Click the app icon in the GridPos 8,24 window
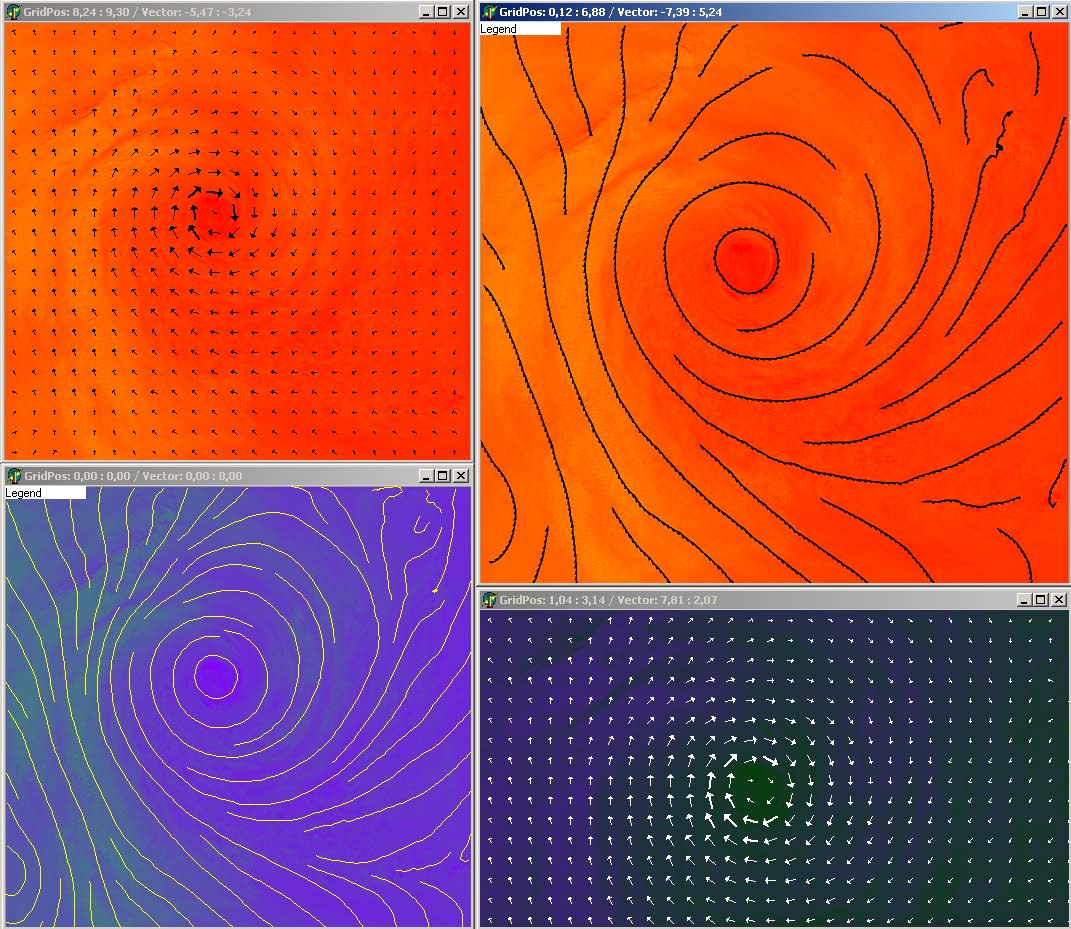Viewport: 1071px width, 929px height. click(13, 12)
